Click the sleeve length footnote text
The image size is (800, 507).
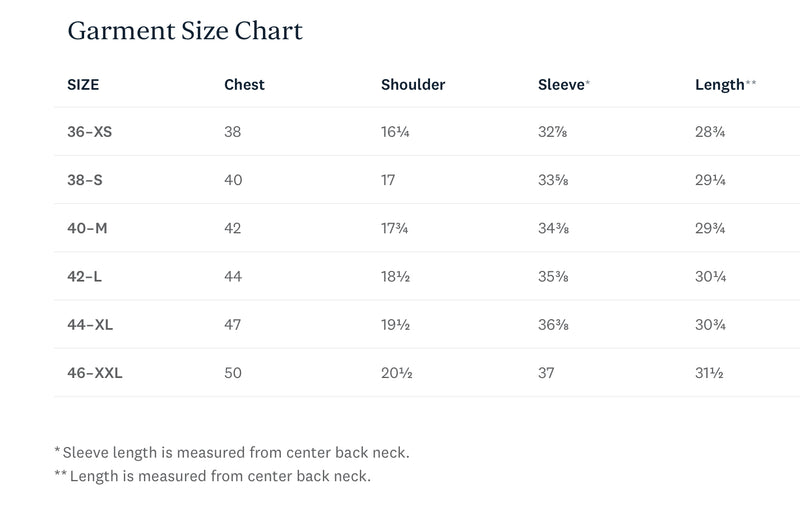click(x=232, y=452)
